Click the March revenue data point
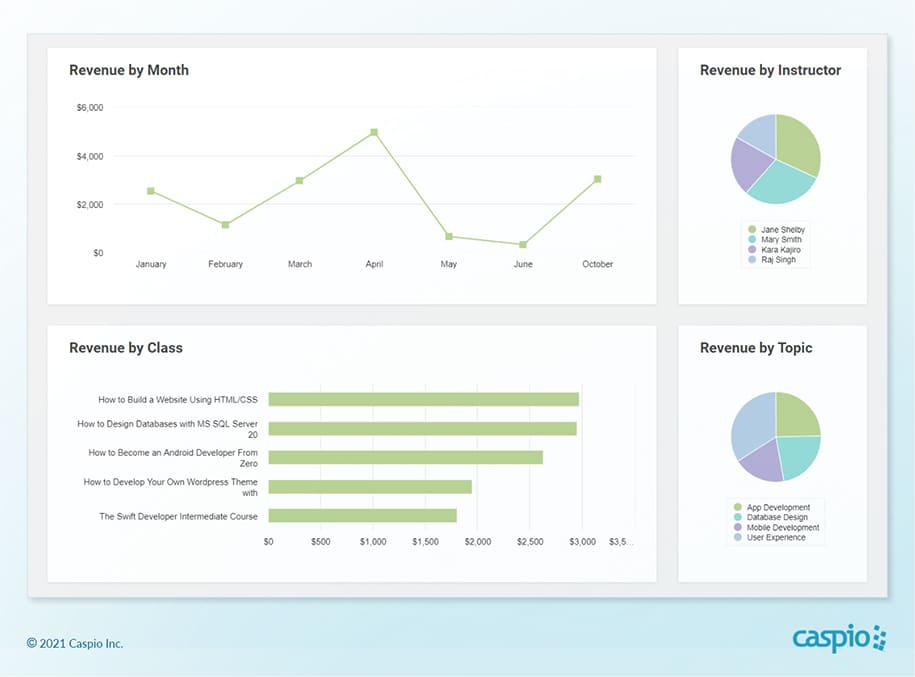Image resolution: width=915 pixels, height=677 pixels. coord(299,181)
